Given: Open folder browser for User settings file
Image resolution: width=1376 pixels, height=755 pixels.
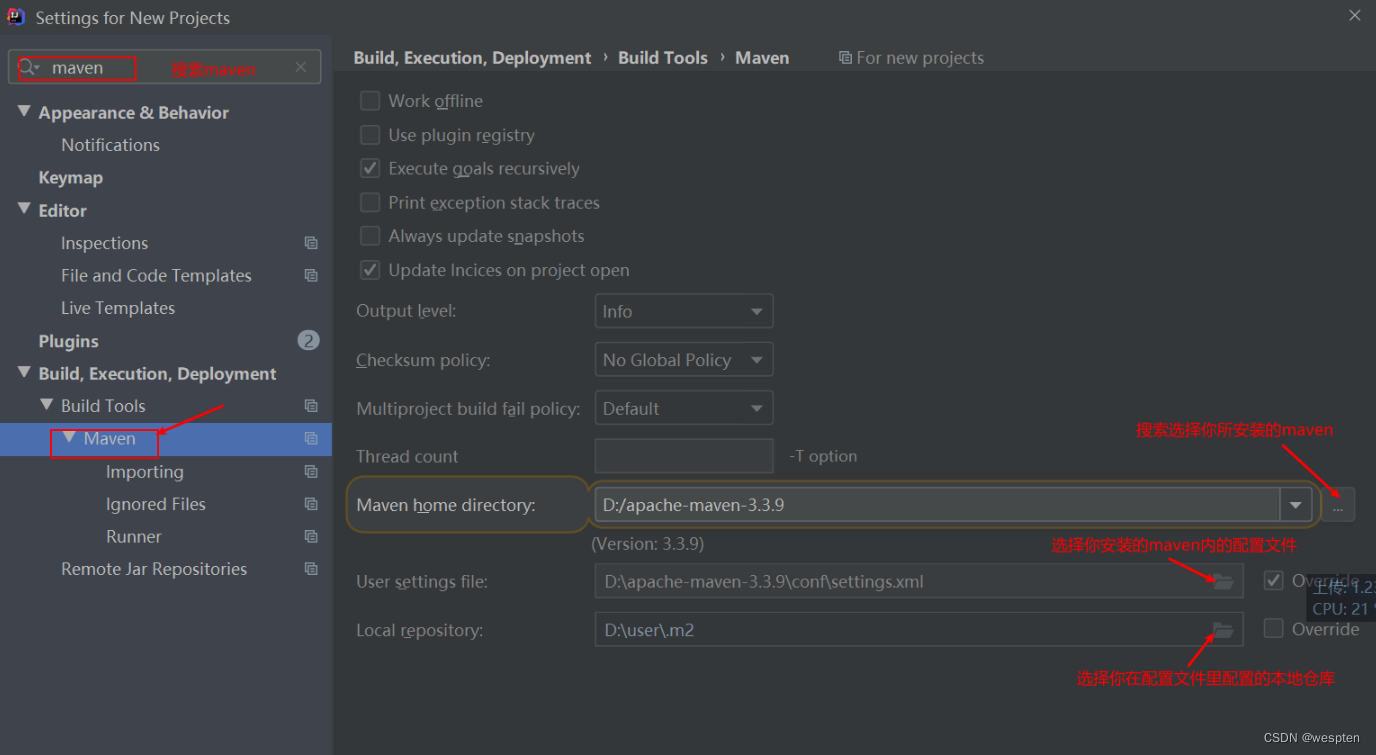Looking at the screenshot, I should 1223,581.
